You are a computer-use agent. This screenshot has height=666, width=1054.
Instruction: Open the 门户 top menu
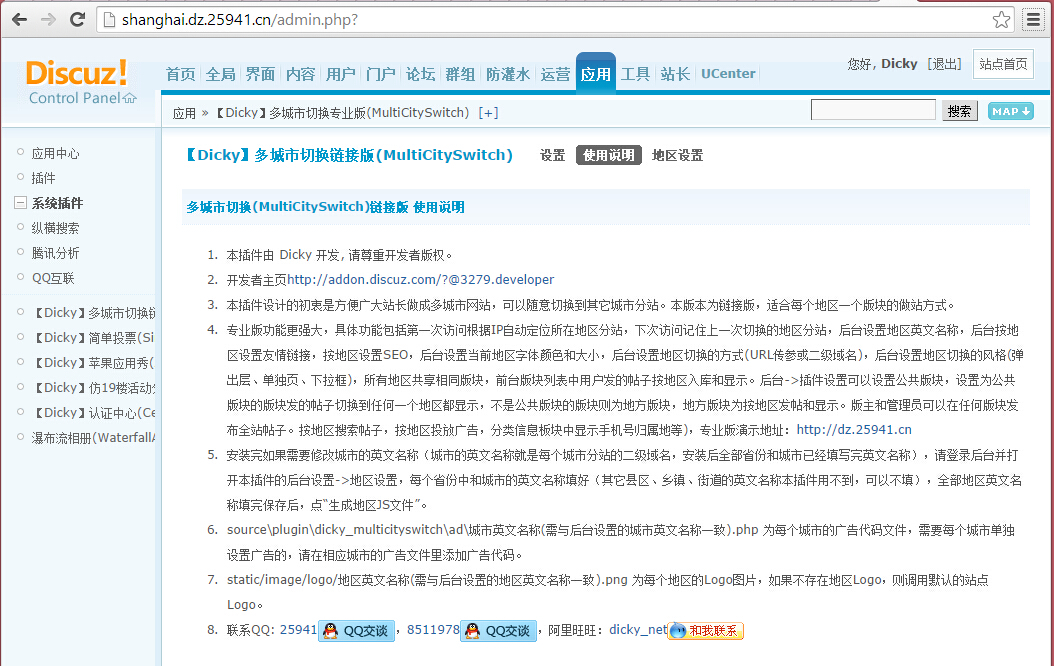[x=380, y=74]
